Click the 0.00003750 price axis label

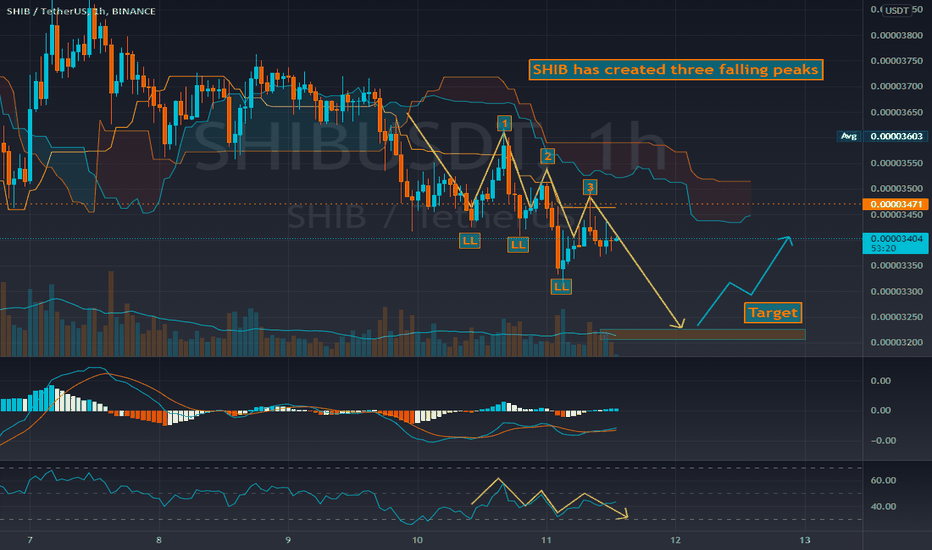[896, 61]
